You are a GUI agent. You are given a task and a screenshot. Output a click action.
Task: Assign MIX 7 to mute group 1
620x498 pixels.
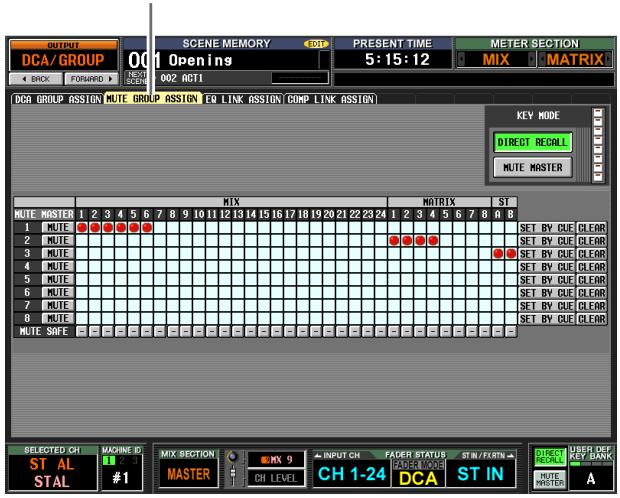[x=160, y=227]
